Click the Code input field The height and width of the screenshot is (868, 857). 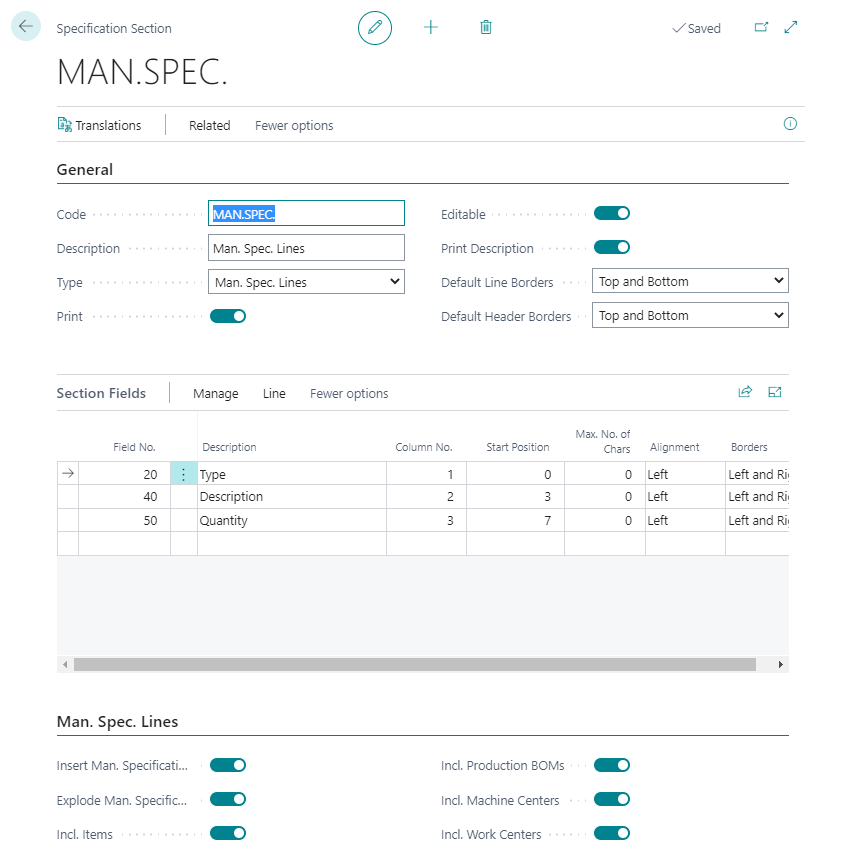click(306, 214)
